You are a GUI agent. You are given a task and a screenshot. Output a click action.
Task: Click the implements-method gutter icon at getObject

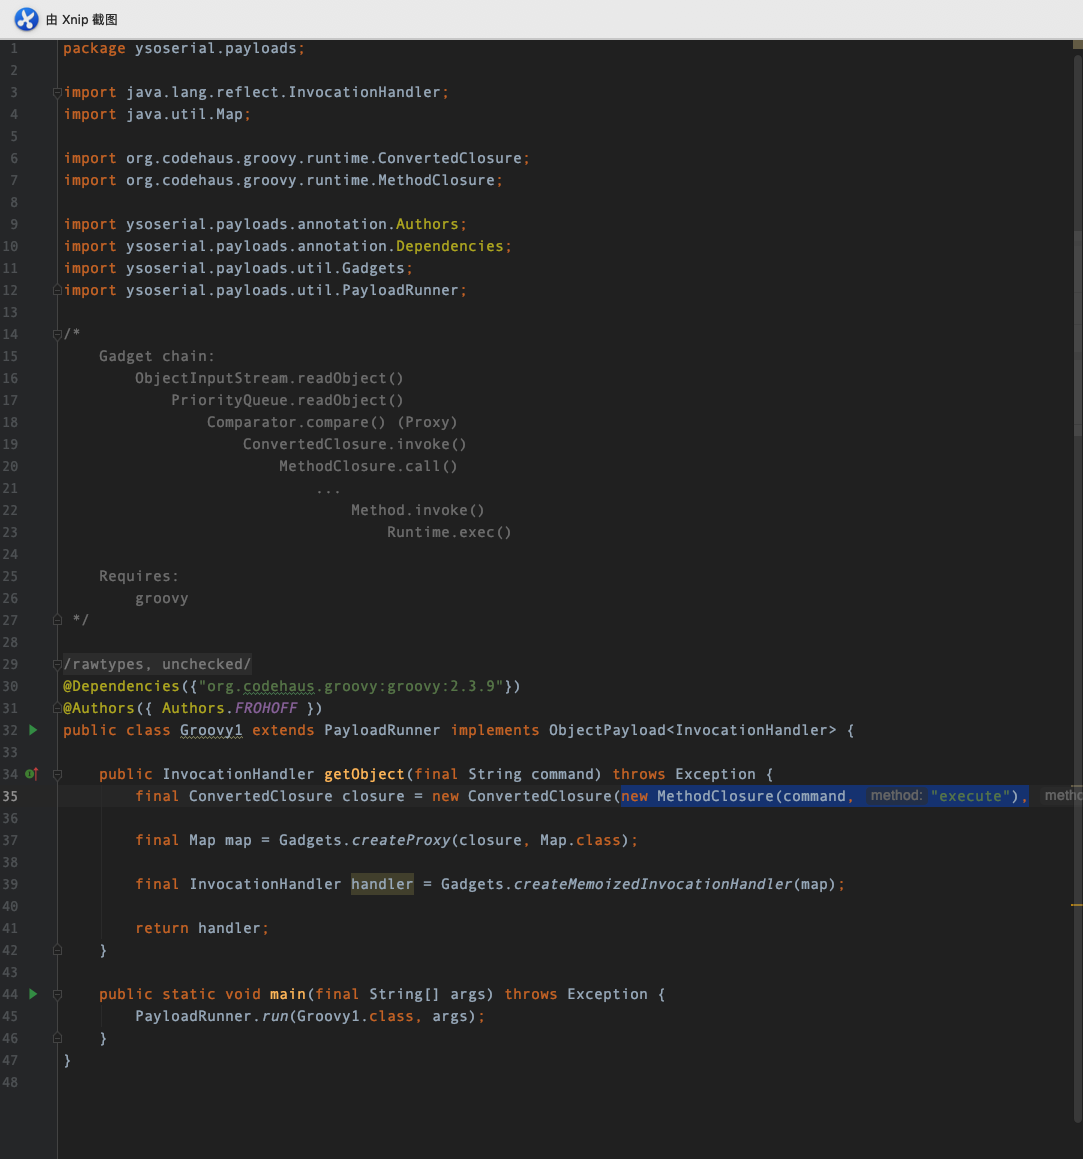31,774
